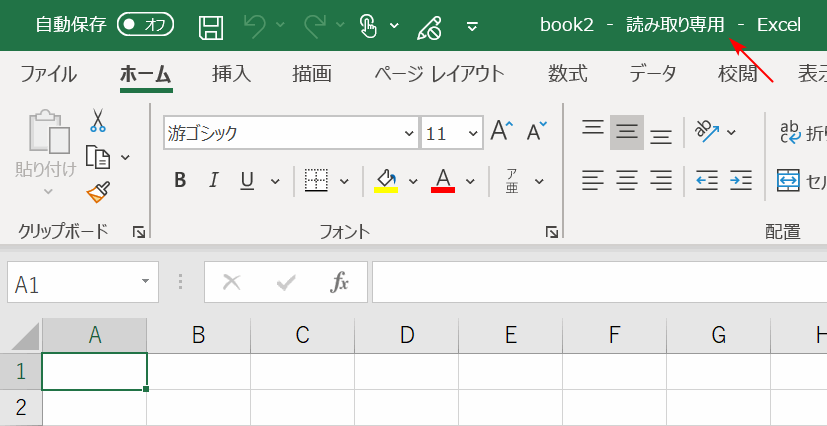Open the Undo history dropdown
The height and width of the screenshot is (426, 827).
click(280, 25)
